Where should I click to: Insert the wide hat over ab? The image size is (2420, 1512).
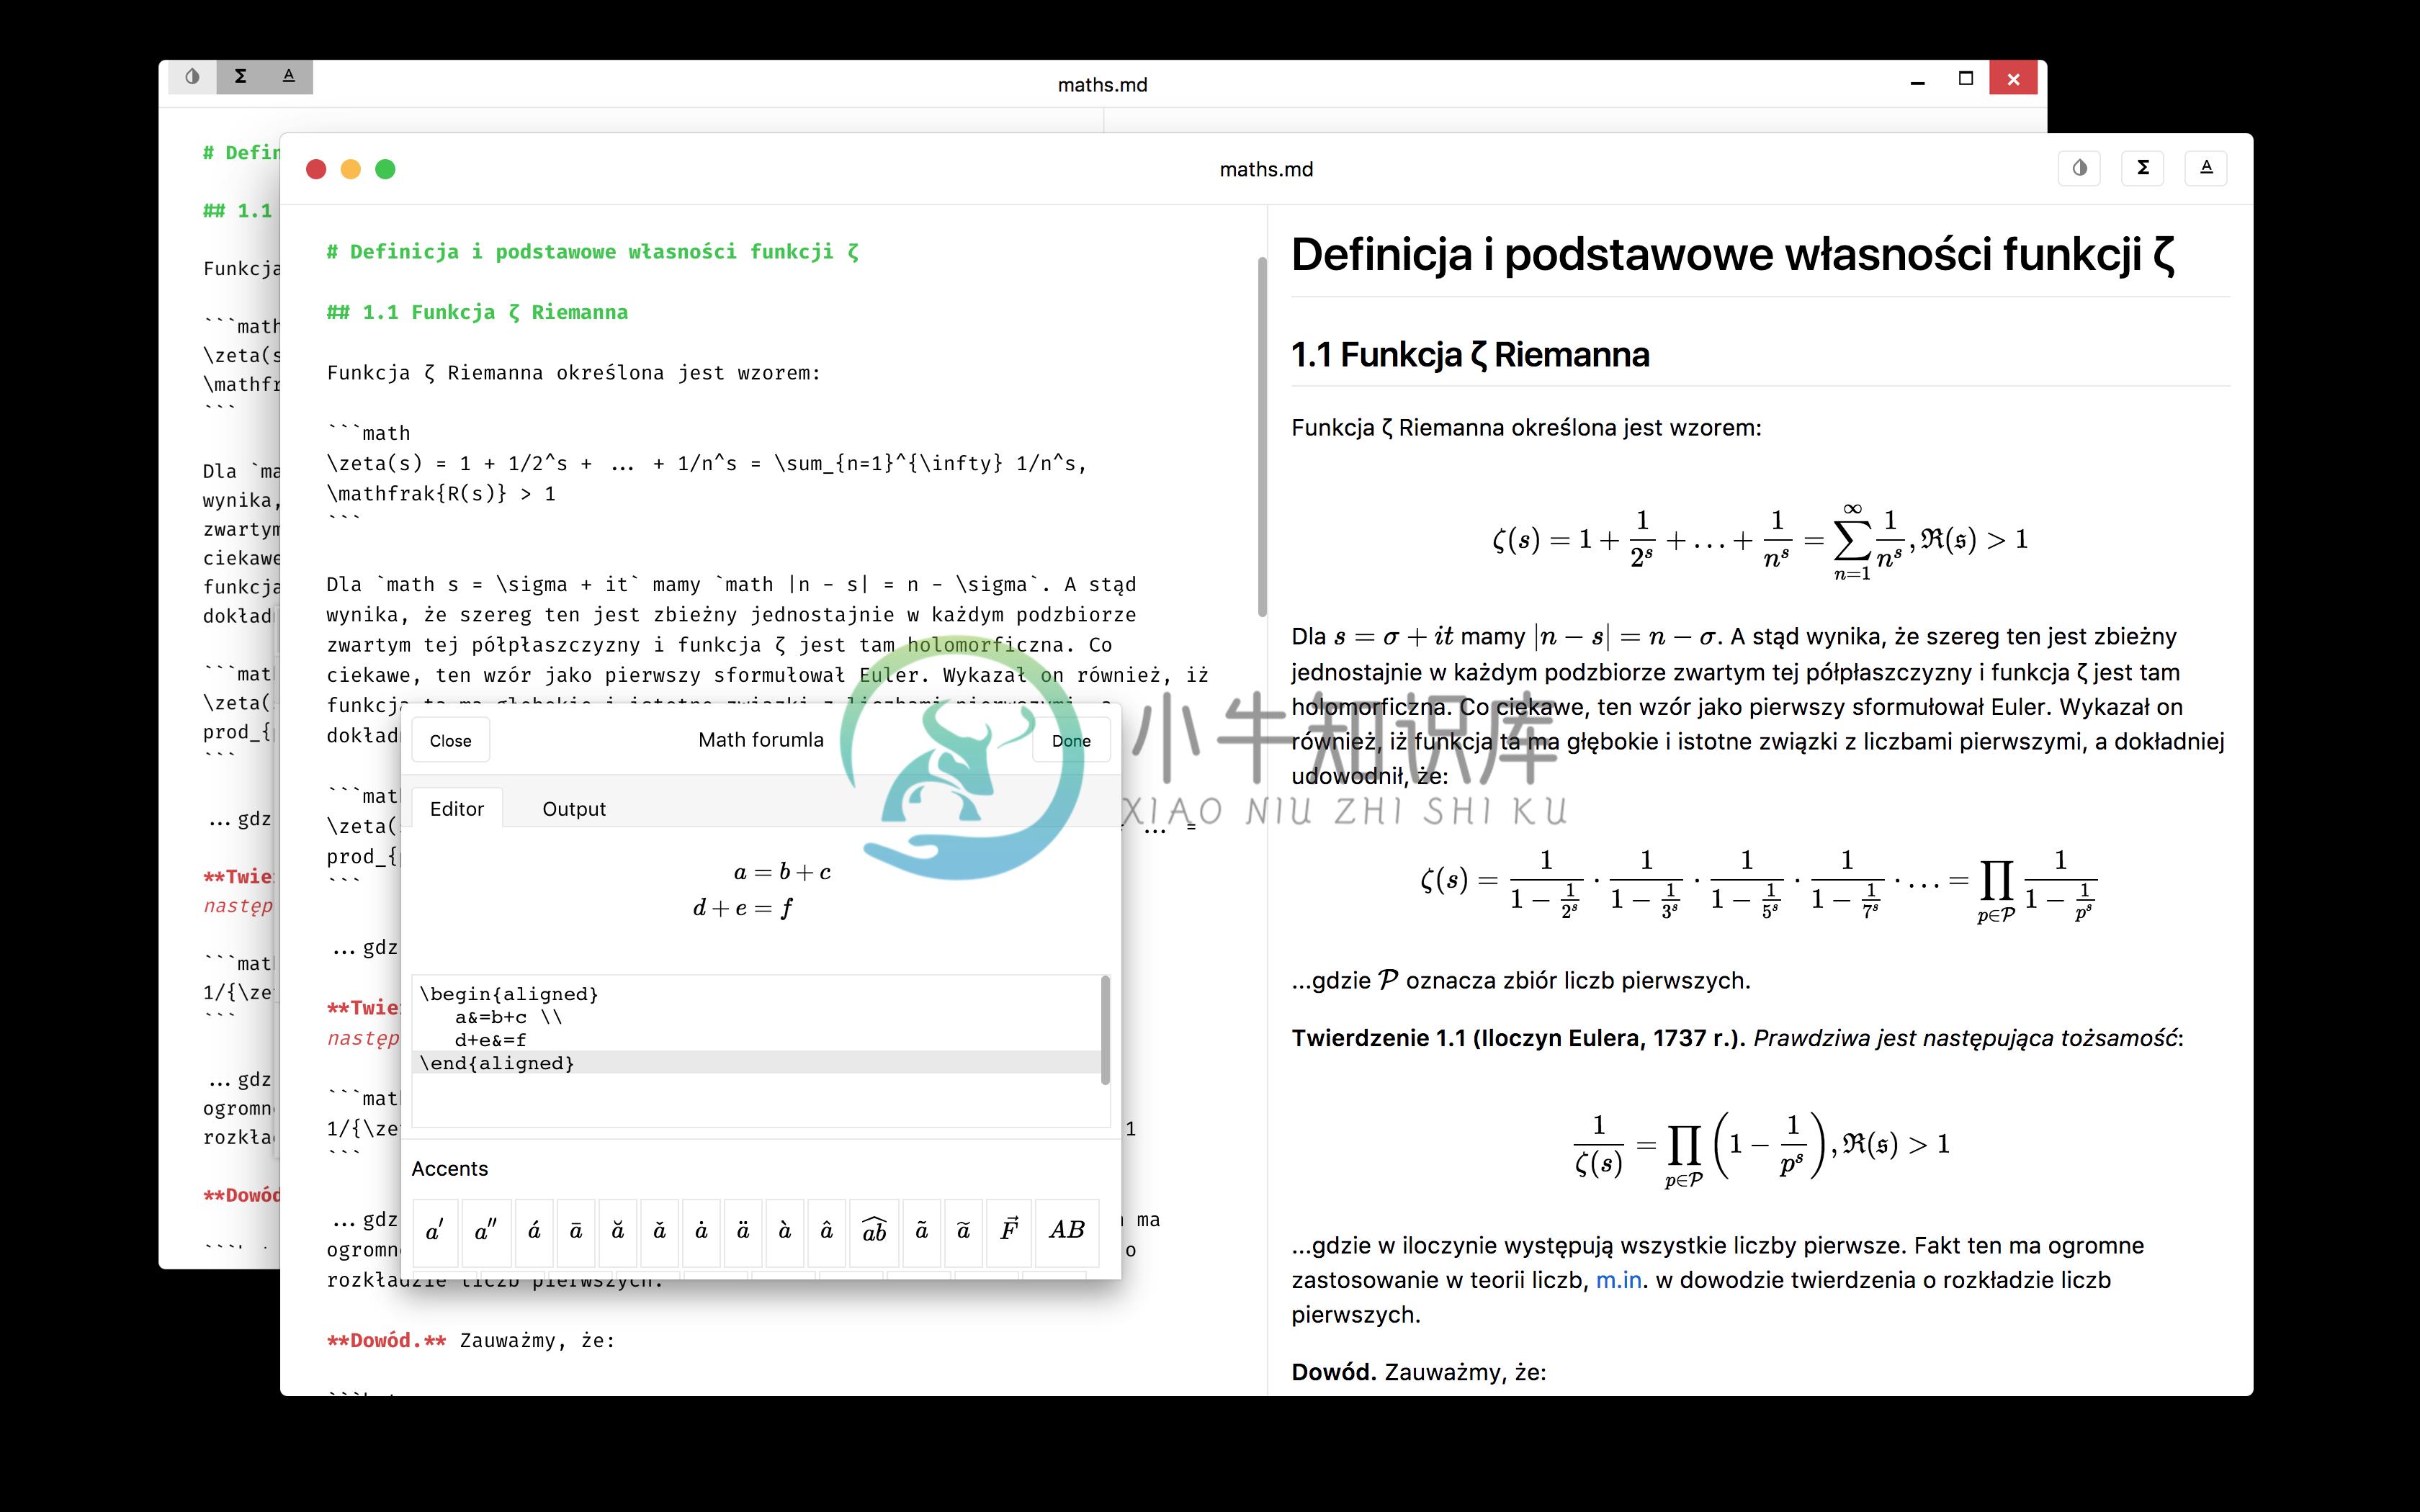[x=874, y=1231]
